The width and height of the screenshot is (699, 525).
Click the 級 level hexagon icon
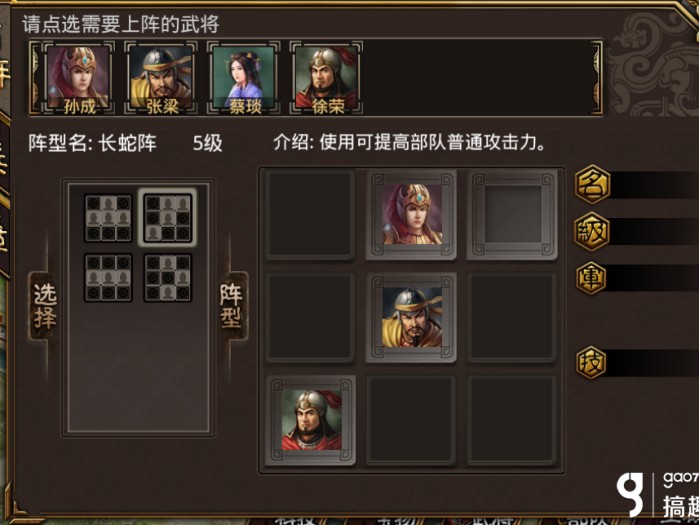click(x=592, y=232)
